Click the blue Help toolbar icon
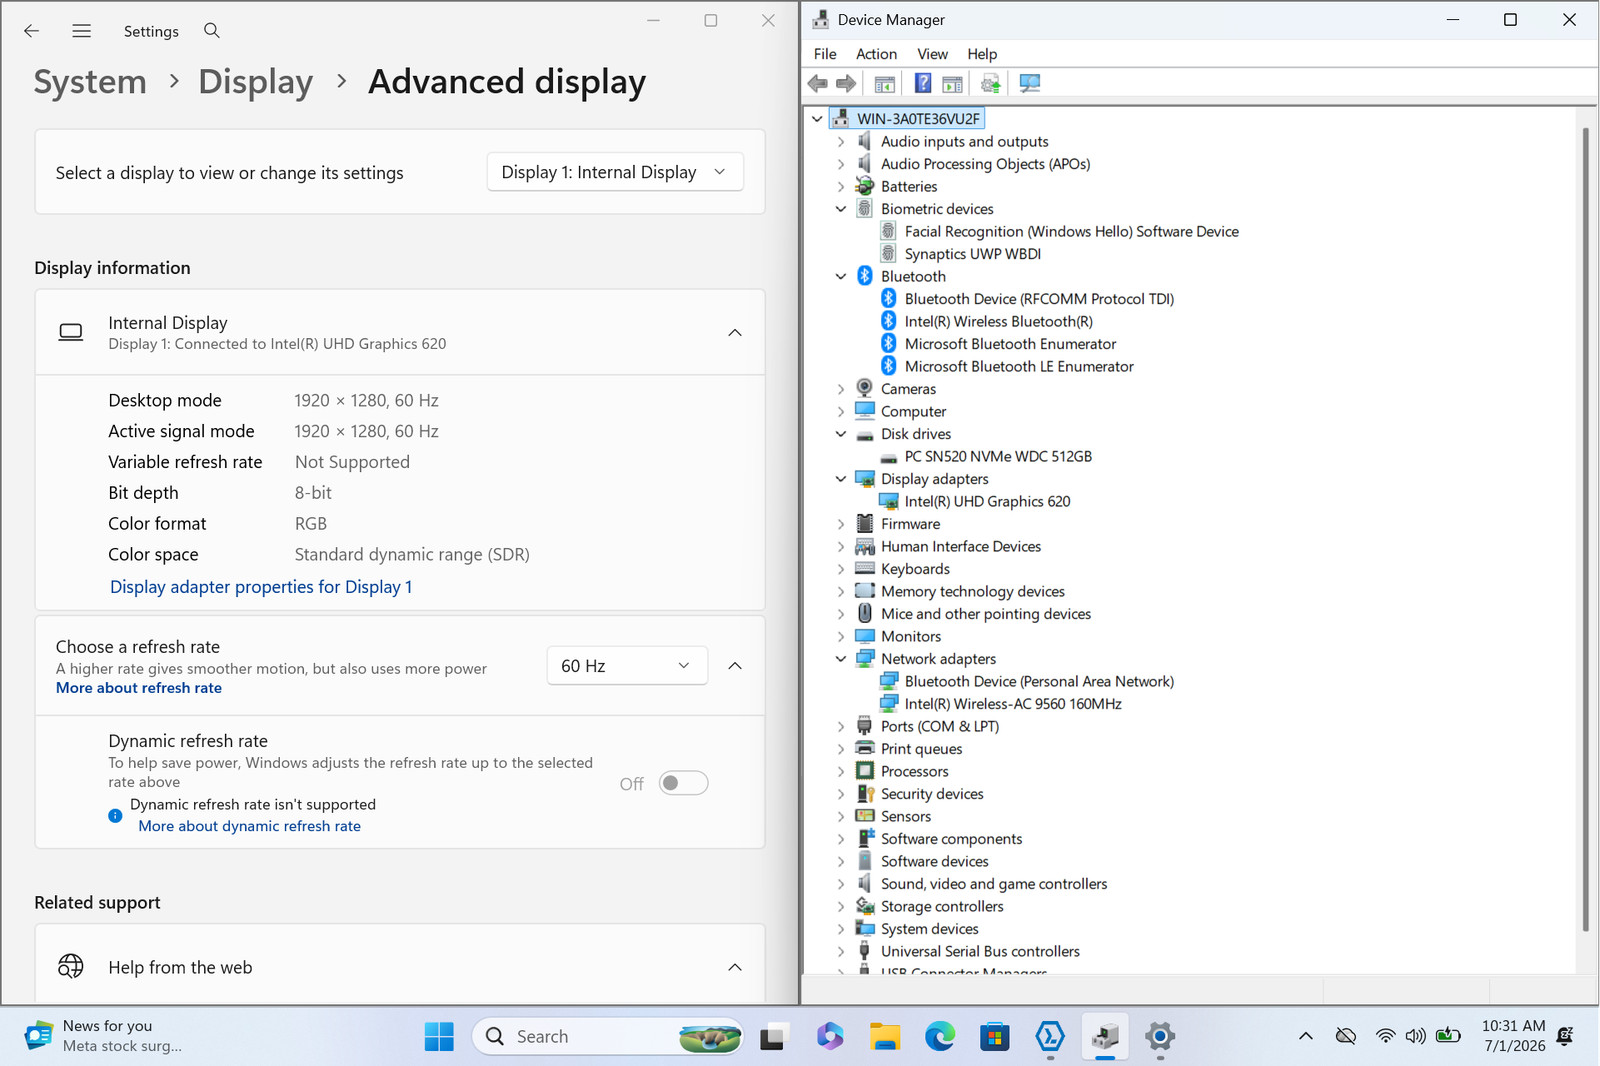1600x1066 pixels. (923, 83)
